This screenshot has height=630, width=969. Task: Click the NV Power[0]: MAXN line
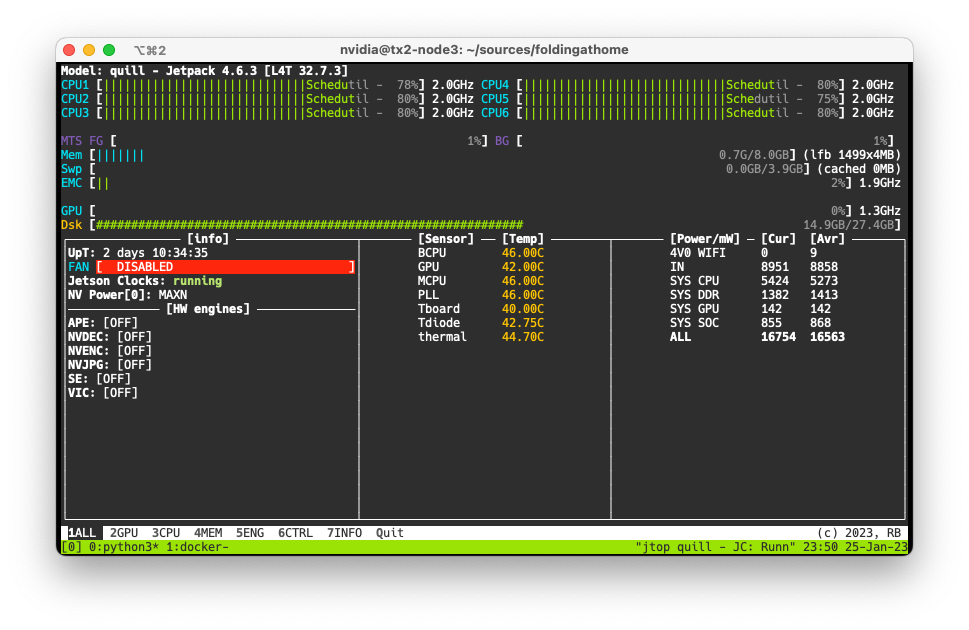[127, 295]
